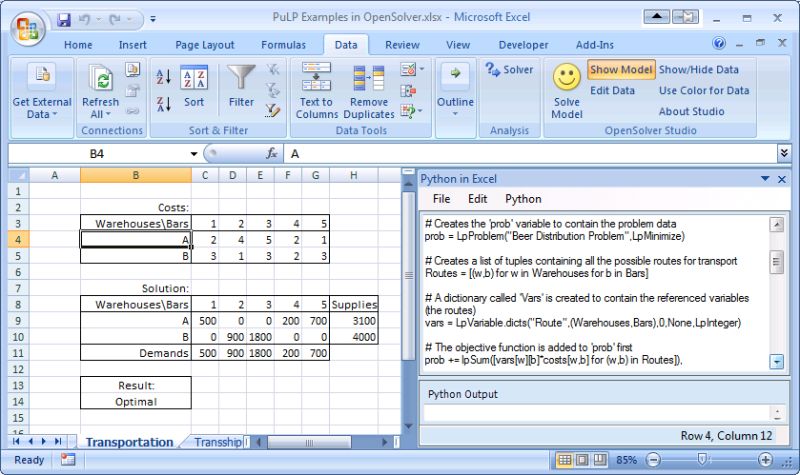
Task: Click Remove Duplicates
Action: pyautogui.click(x=369, y=92)
